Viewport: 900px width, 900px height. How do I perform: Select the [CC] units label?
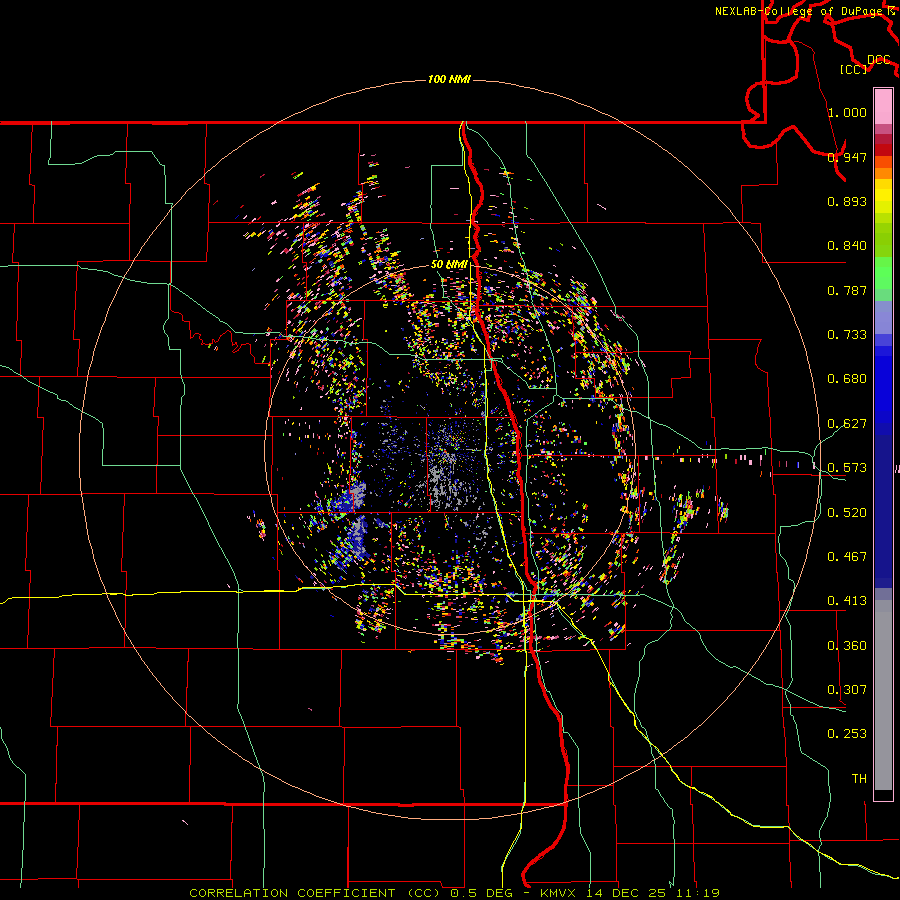point(854,69)
